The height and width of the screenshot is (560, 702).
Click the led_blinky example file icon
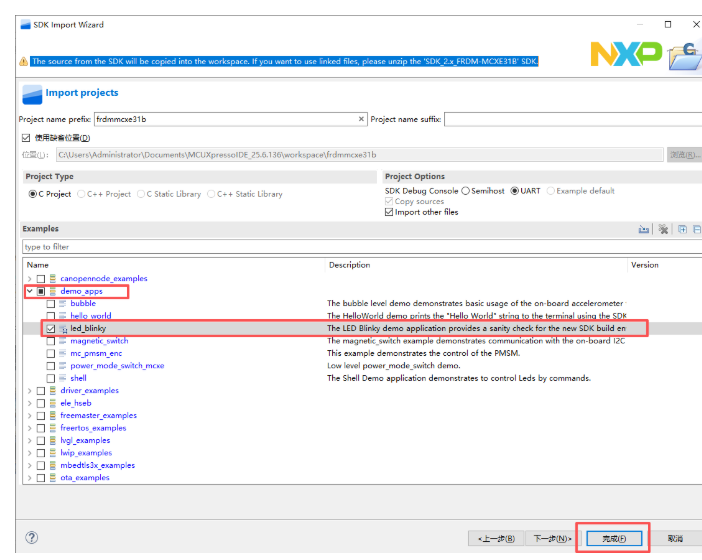pyautogui.click(x=63, y=329)
